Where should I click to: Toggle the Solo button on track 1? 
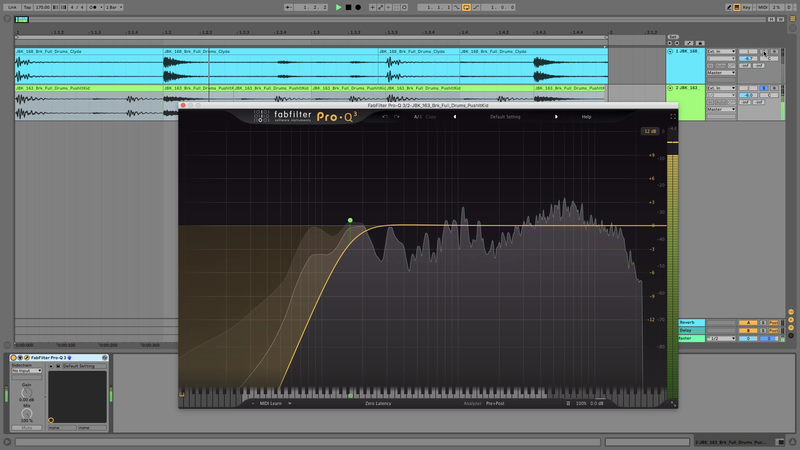coord(764,52)
